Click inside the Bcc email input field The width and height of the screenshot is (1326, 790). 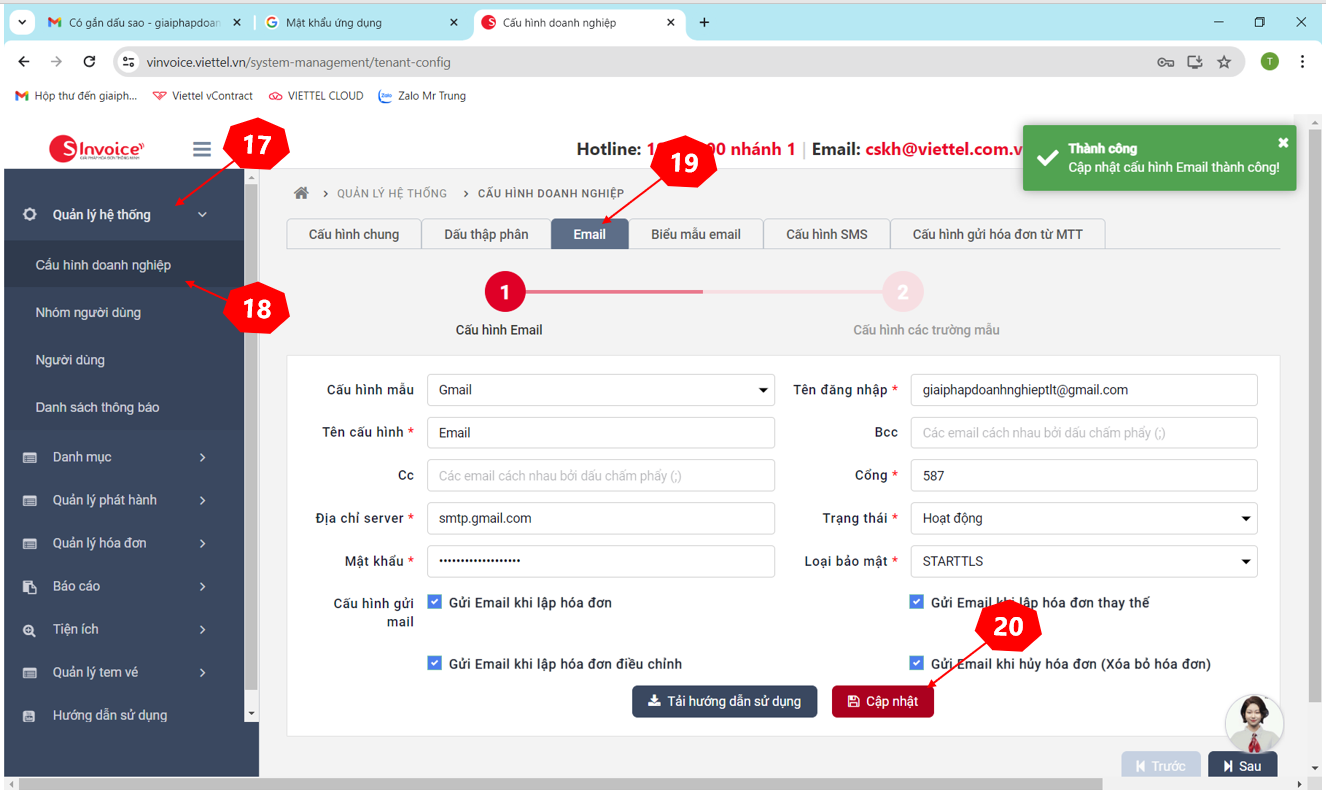(1084, 432)
